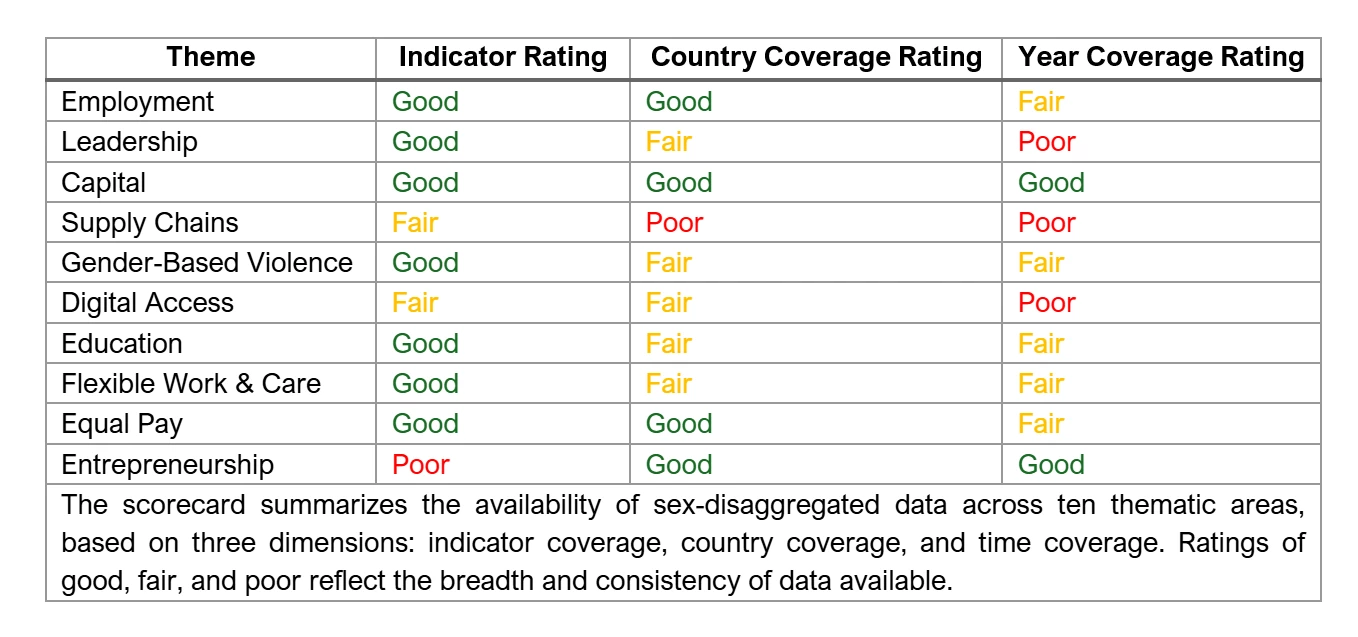Click Supply Chains' Poor country coverage rating
This screenshot has height=637, width=1358.
click(x=674, y=223)
